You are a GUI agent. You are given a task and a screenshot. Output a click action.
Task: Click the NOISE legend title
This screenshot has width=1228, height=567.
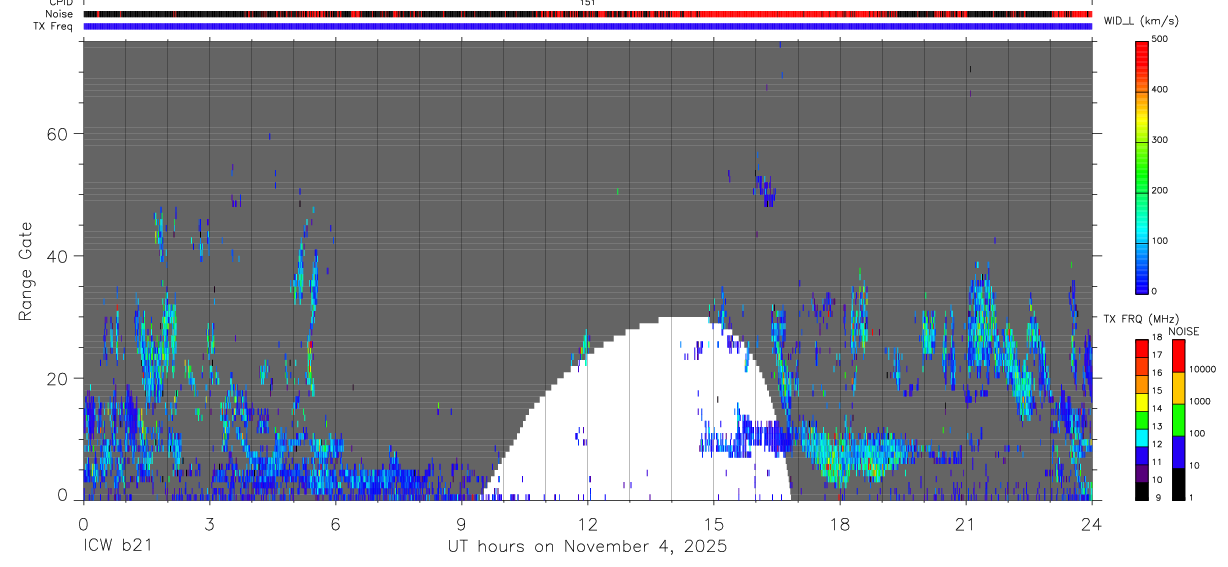1184,331
